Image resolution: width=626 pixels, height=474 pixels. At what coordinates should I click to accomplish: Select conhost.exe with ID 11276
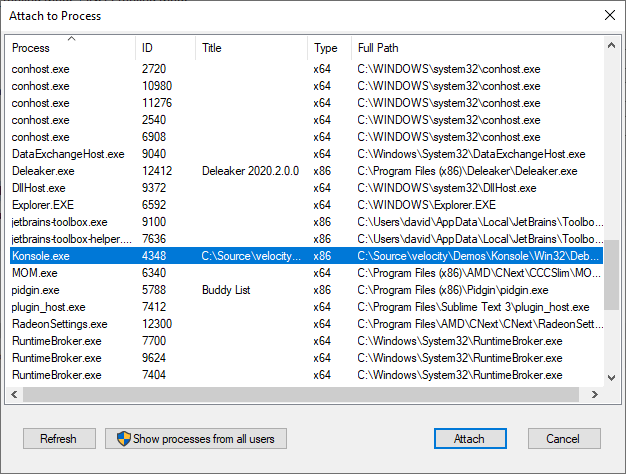point(306,103)
